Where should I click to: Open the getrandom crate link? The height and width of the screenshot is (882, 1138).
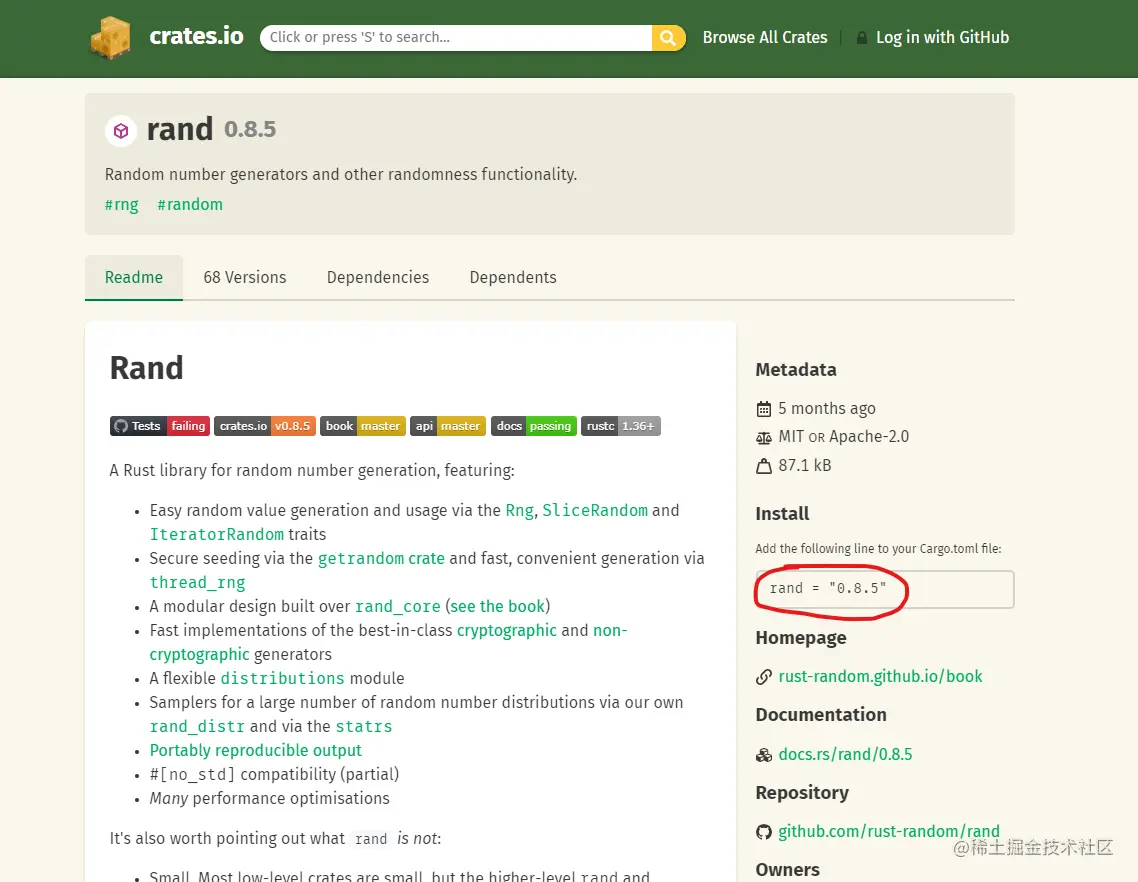coord(381,558)
